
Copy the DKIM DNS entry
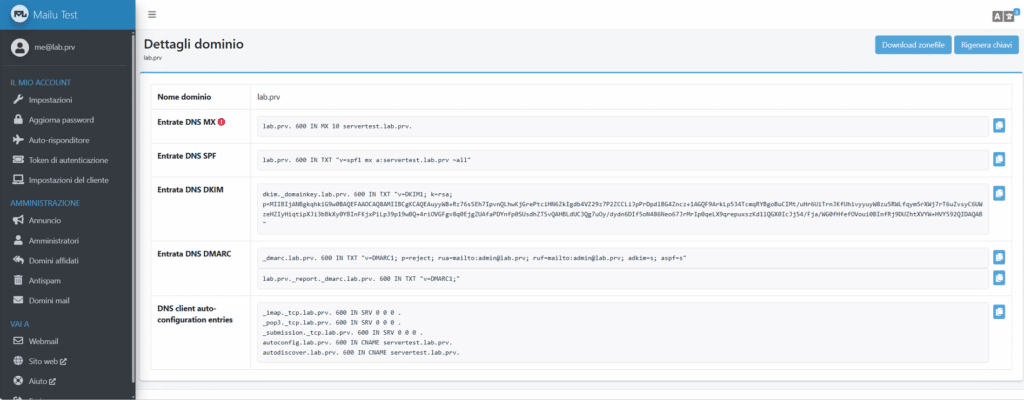point(999,193)
